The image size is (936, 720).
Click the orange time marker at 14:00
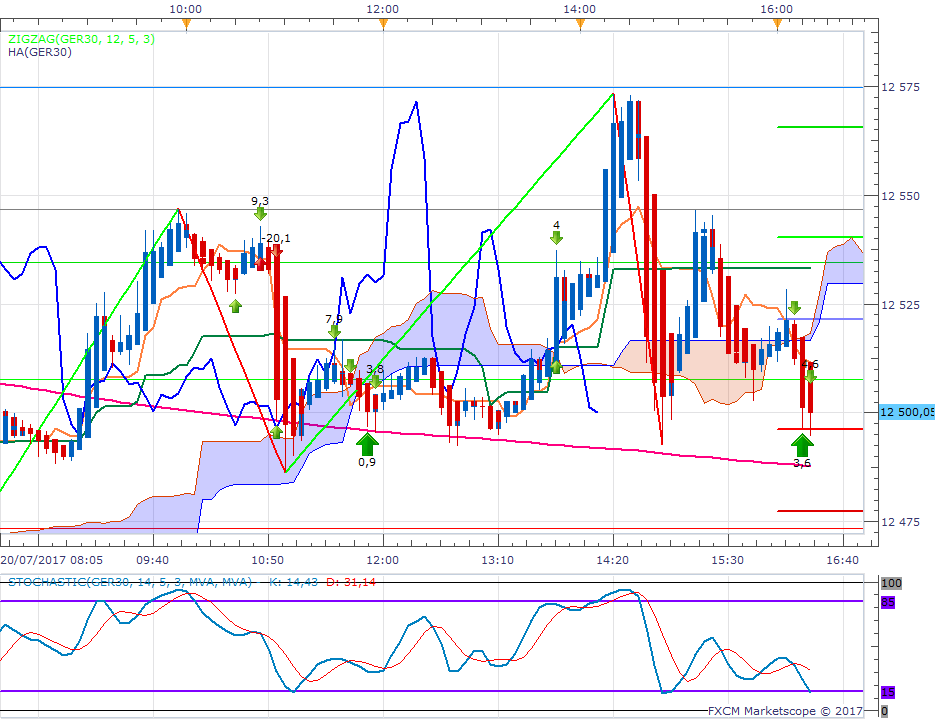pos(580,24)
